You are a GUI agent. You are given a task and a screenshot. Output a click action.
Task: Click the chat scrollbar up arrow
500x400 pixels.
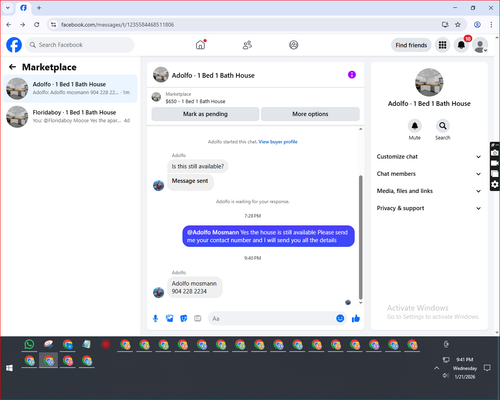(361, 129)
